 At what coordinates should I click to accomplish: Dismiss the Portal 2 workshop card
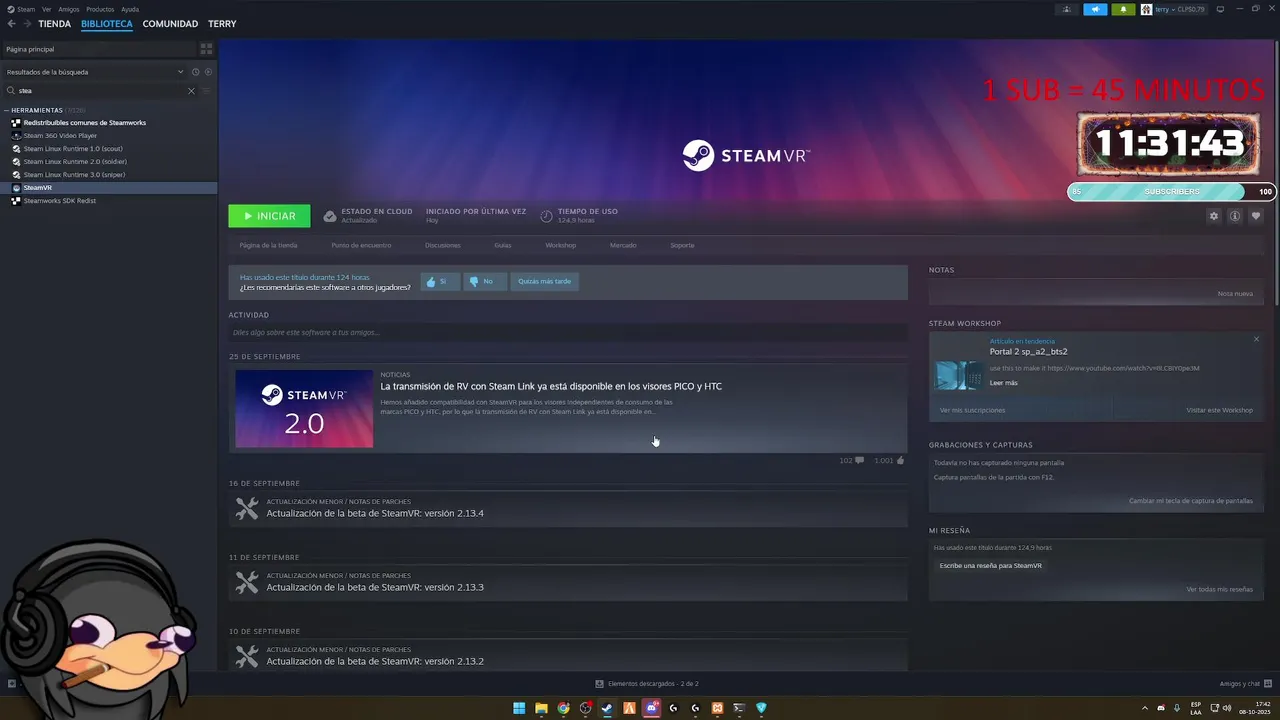pos(1256,339)
